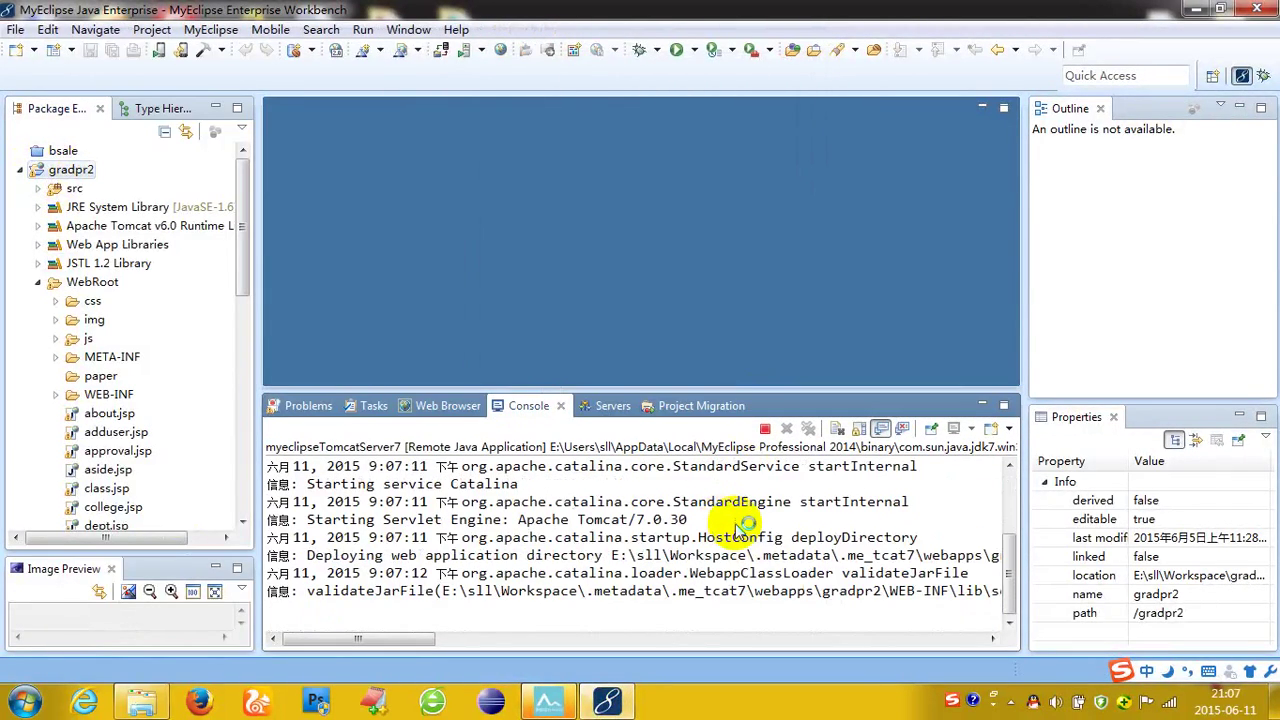Open the globe web browser toolbar icon
Image resolution: width=1280 pixels, height=720 pixels.
coord(501,50)
